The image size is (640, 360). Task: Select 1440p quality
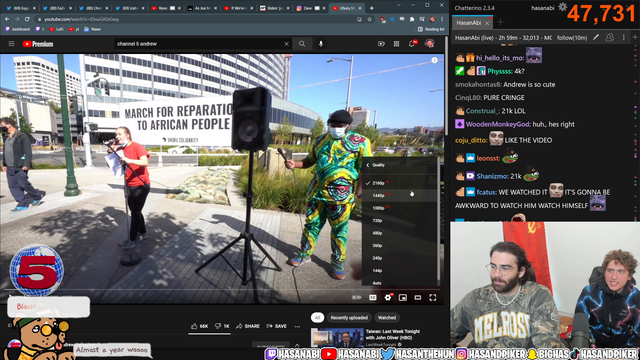(x=400, y=196)
